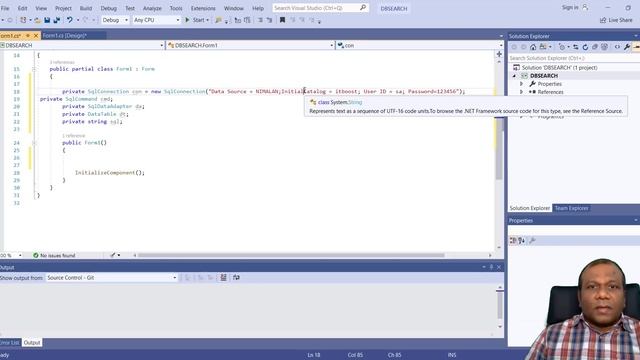Image resolution: width=640 pixels, height=360 pixels.
Task: Click the split editor plus icon
Action: click(499, 54)
